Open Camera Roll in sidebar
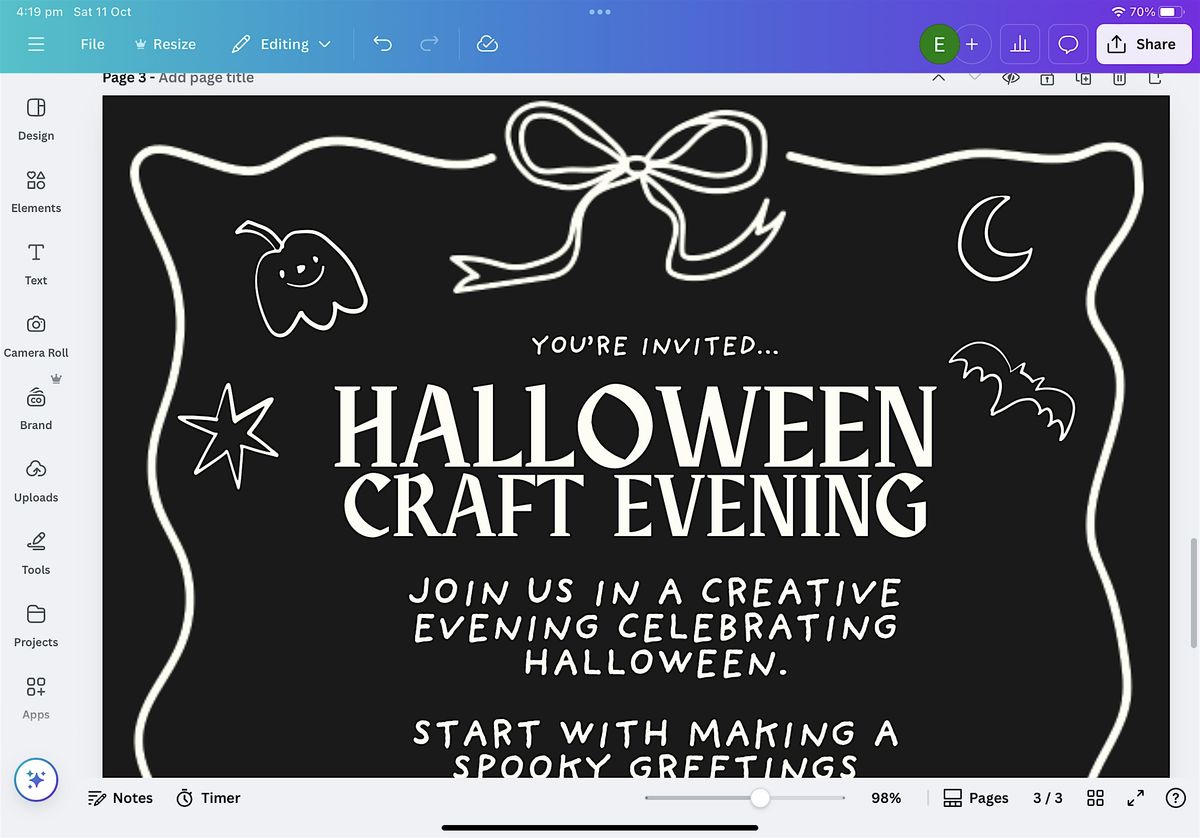1200x838 pixels. pyautogui.click(x=36, y=335)
